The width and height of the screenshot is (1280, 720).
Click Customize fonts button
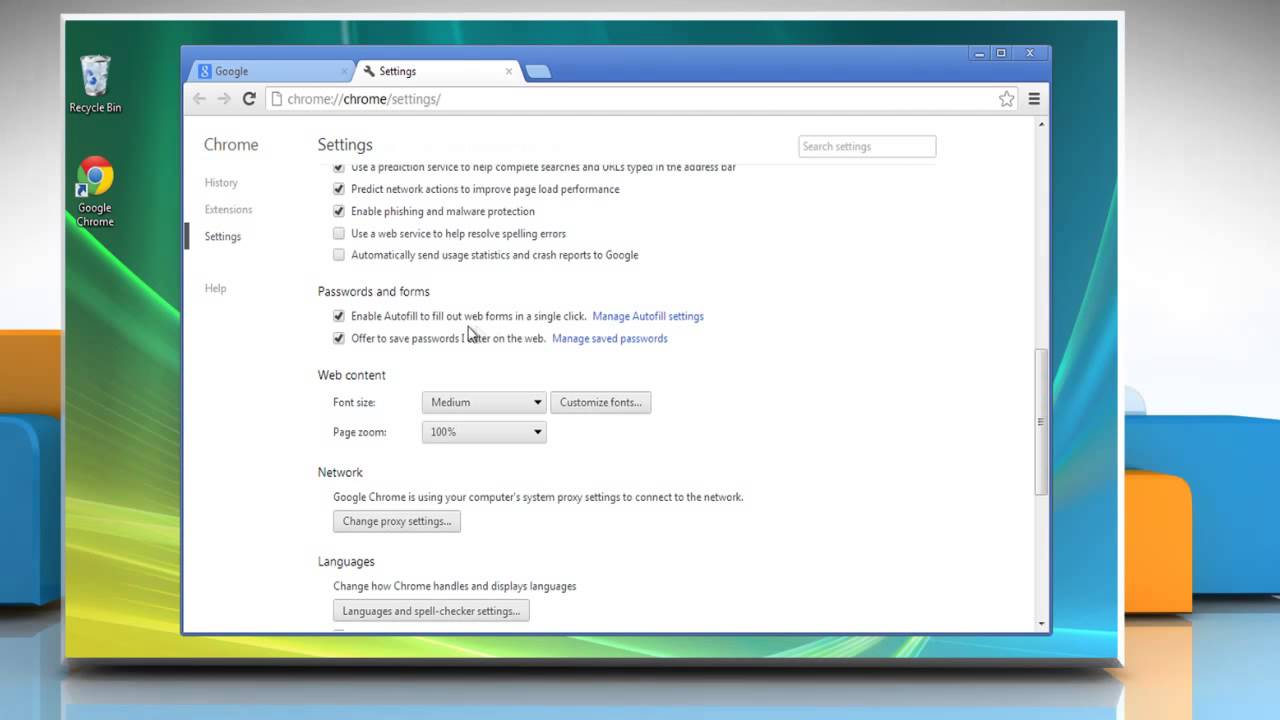(x=600, y=402)
